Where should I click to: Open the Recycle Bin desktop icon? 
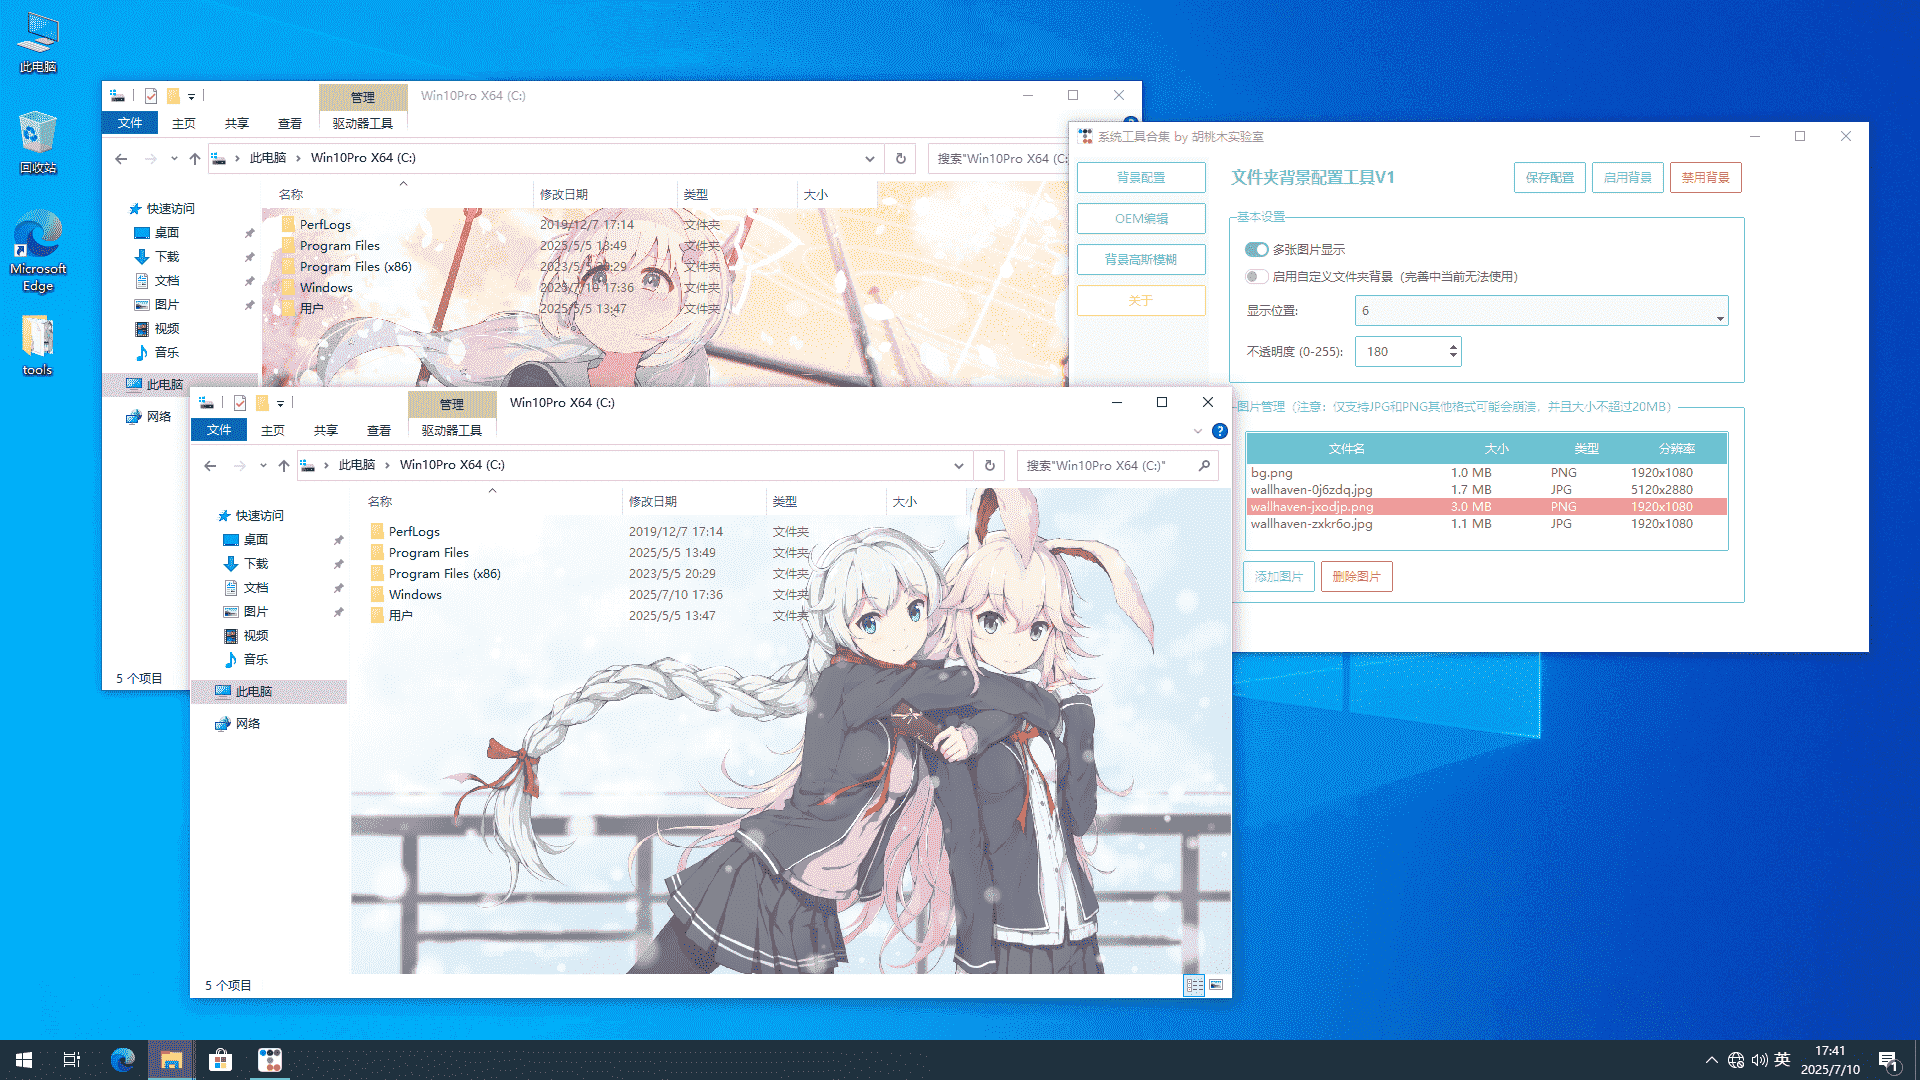(x=38, y=143)
